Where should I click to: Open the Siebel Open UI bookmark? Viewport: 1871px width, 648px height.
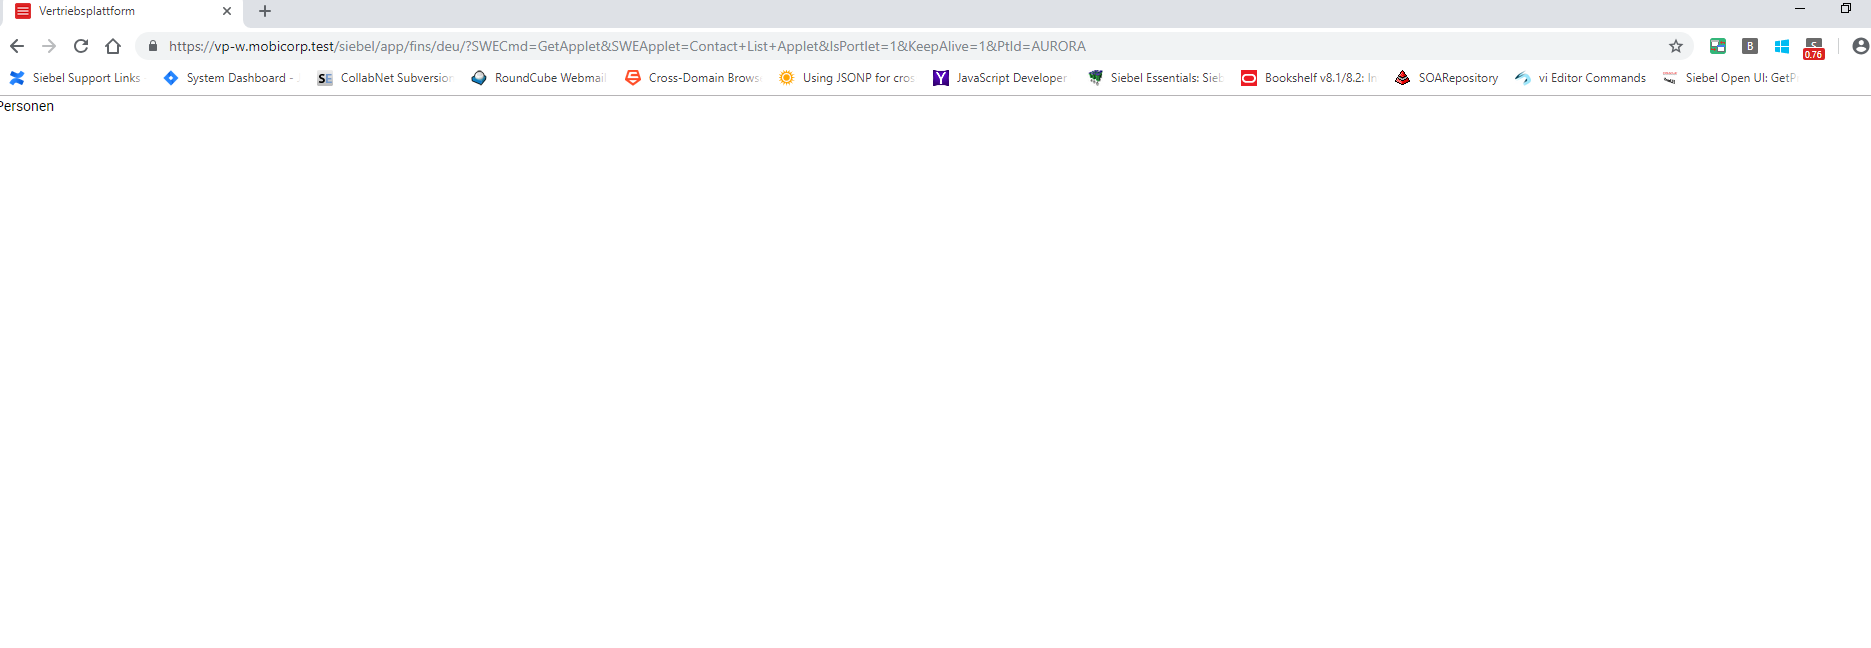pos(1729,78)
